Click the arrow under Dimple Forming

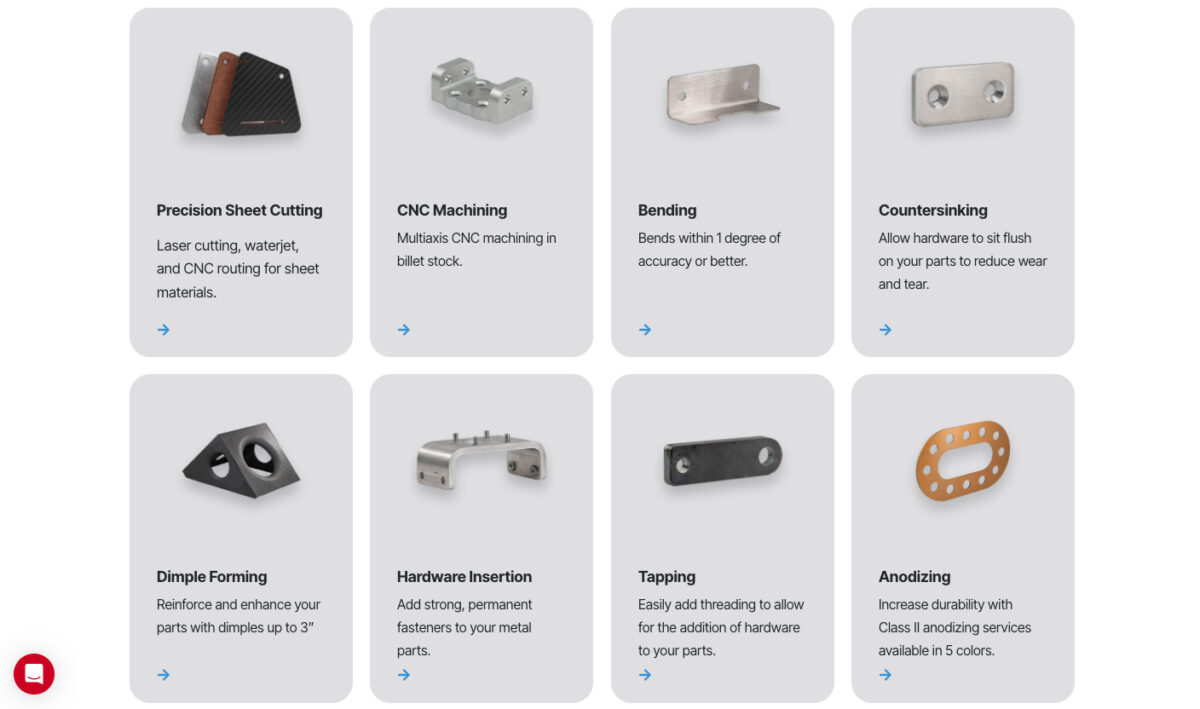[x=163, y=675]
